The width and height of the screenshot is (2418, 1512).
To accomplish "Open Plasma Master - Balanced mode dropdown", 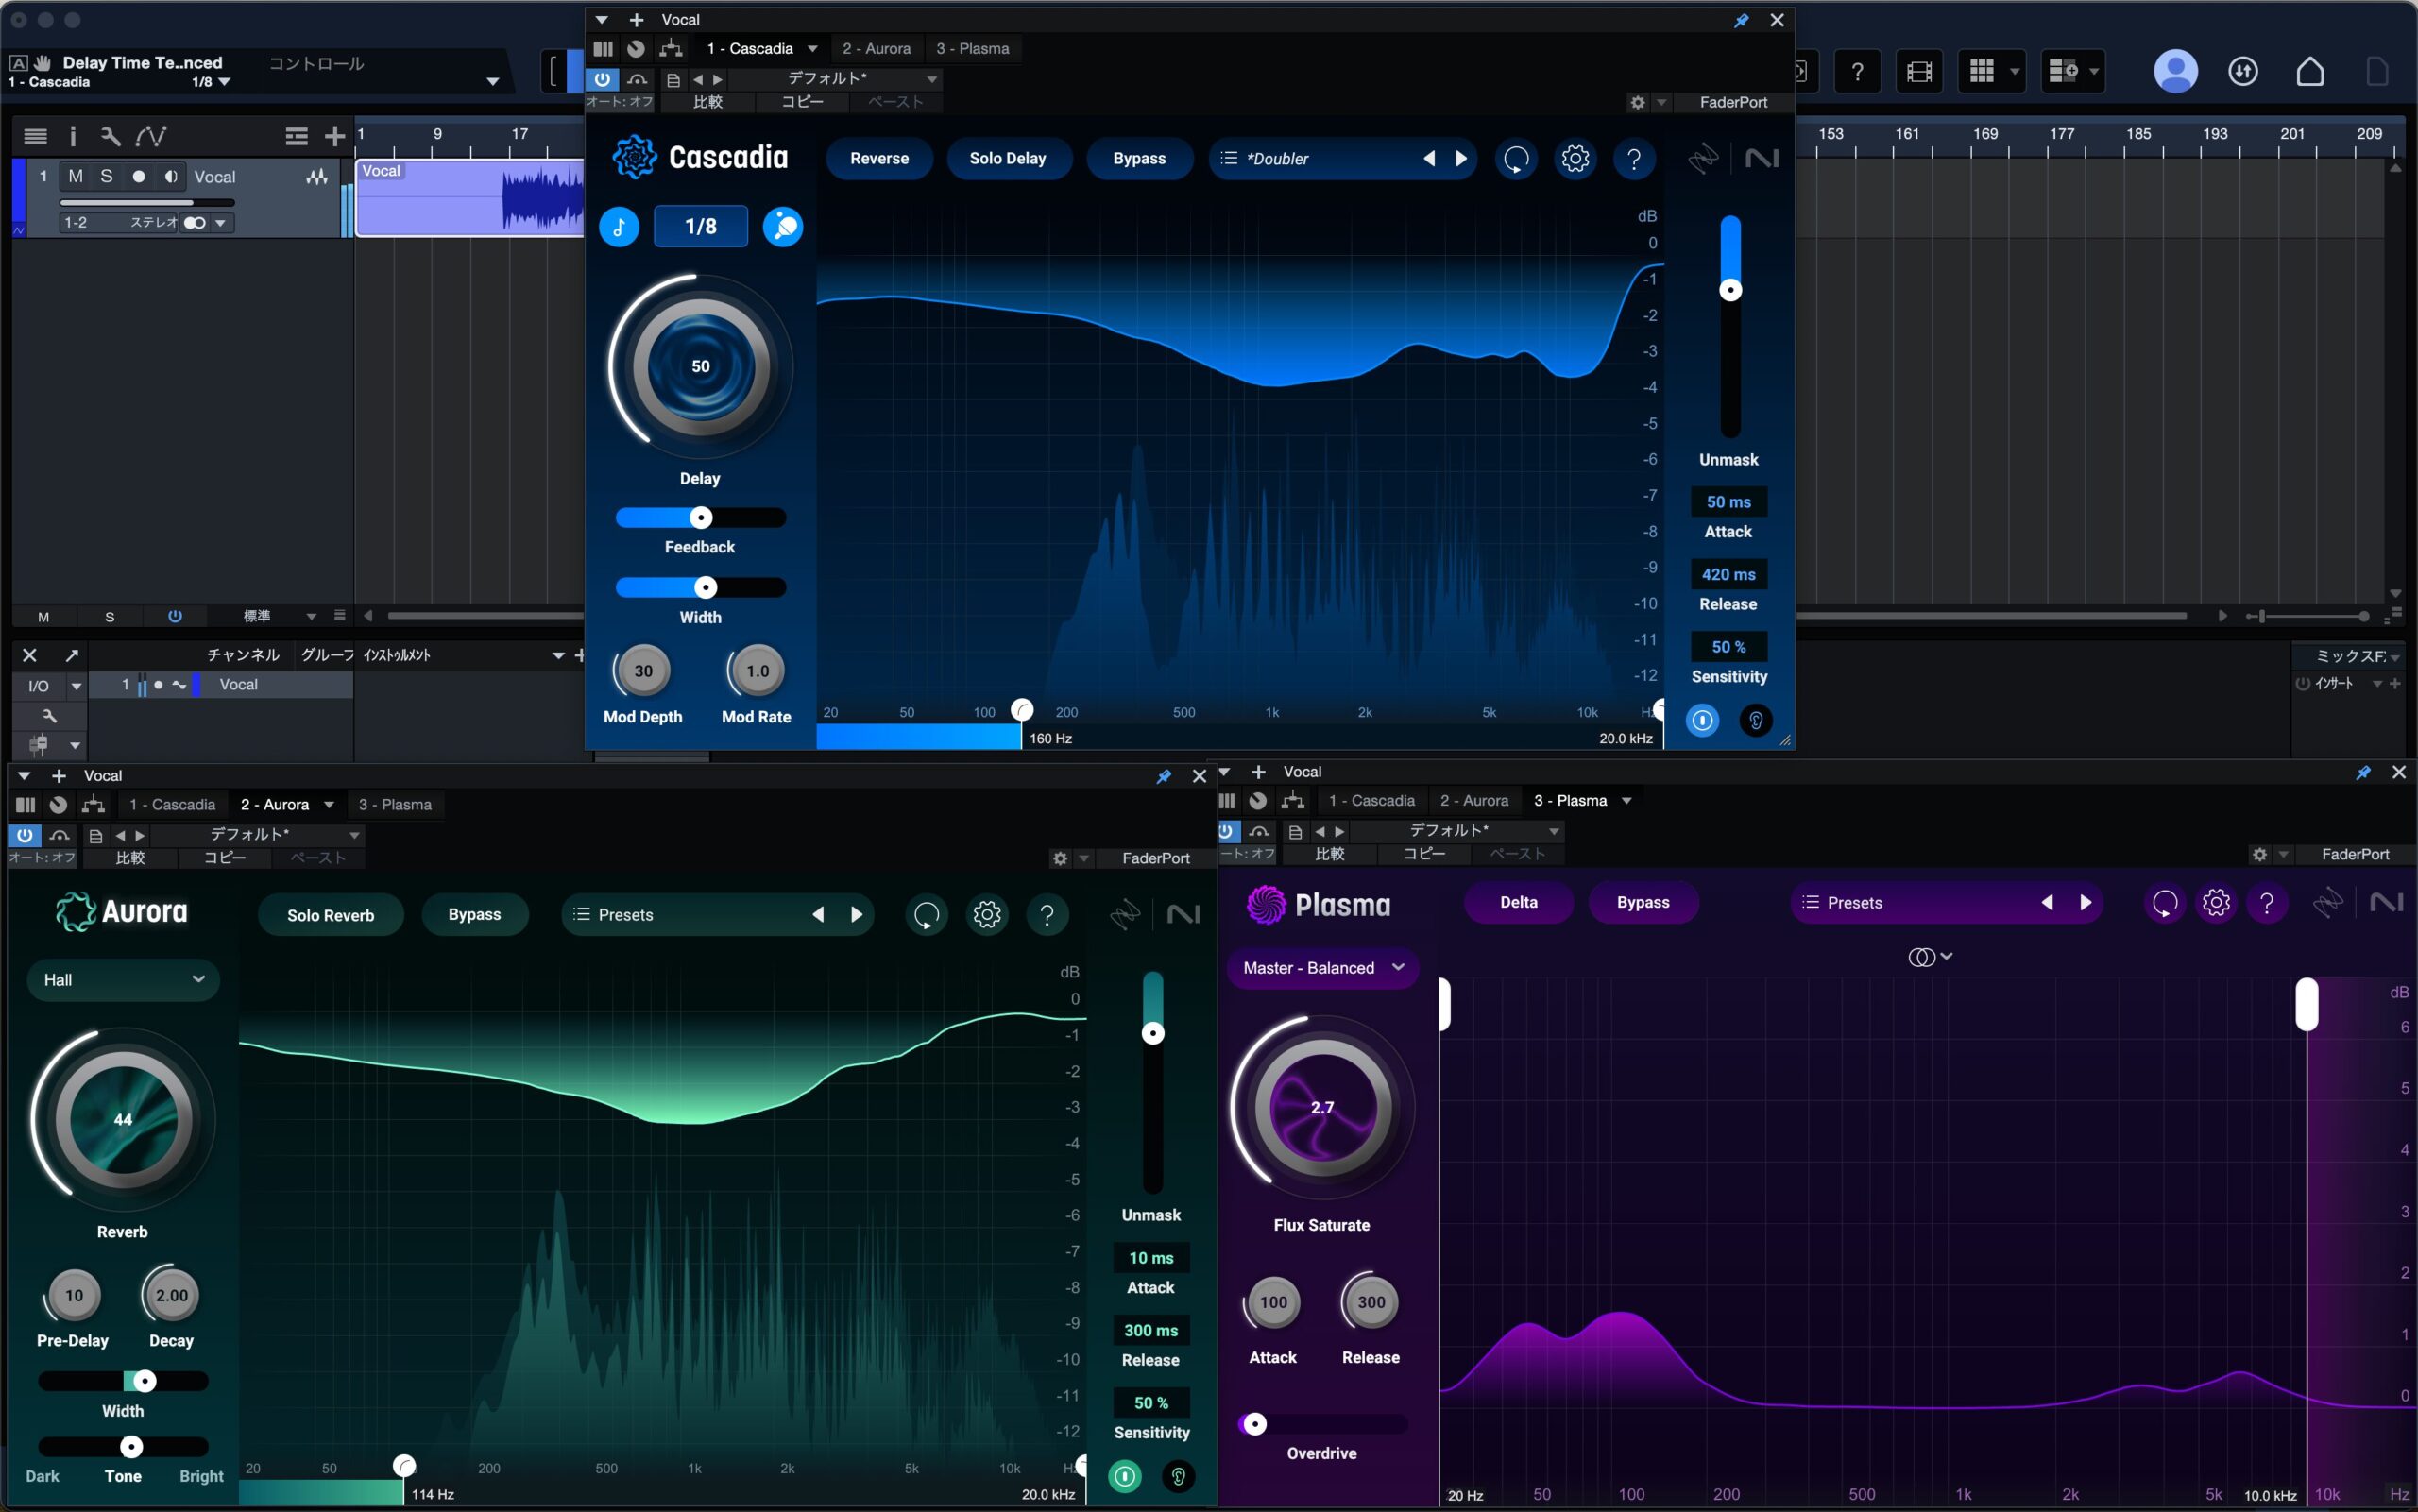I will (1322, 968).
